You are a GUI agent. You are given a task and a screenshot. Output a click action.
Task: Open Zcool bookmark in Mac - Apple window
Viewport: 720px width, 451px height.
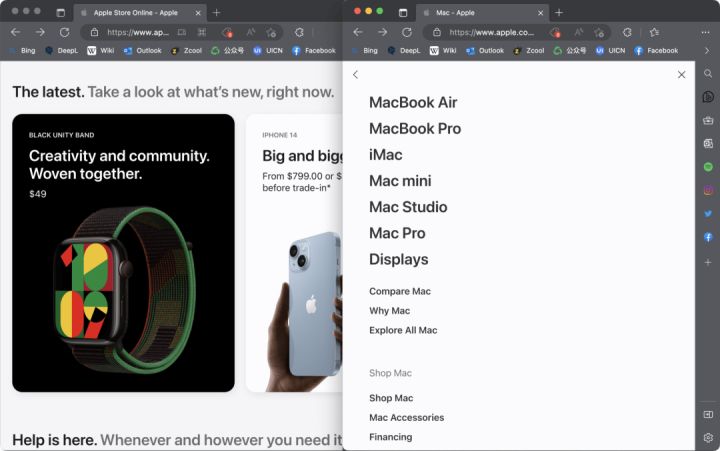[x=529, y=51]
